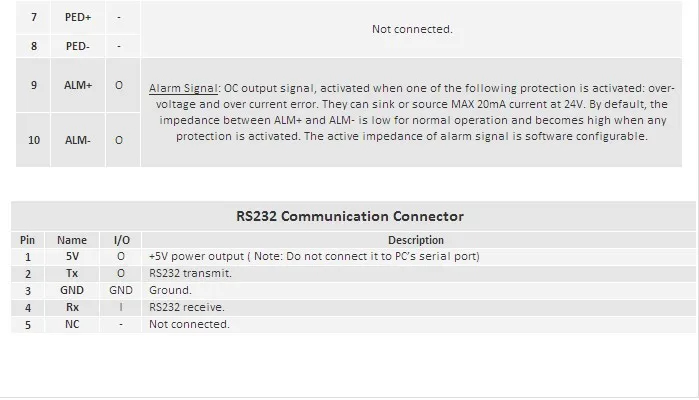
Task: Select the Tx pin name cell
Action: pyautogui.click(x=72, y=273)
